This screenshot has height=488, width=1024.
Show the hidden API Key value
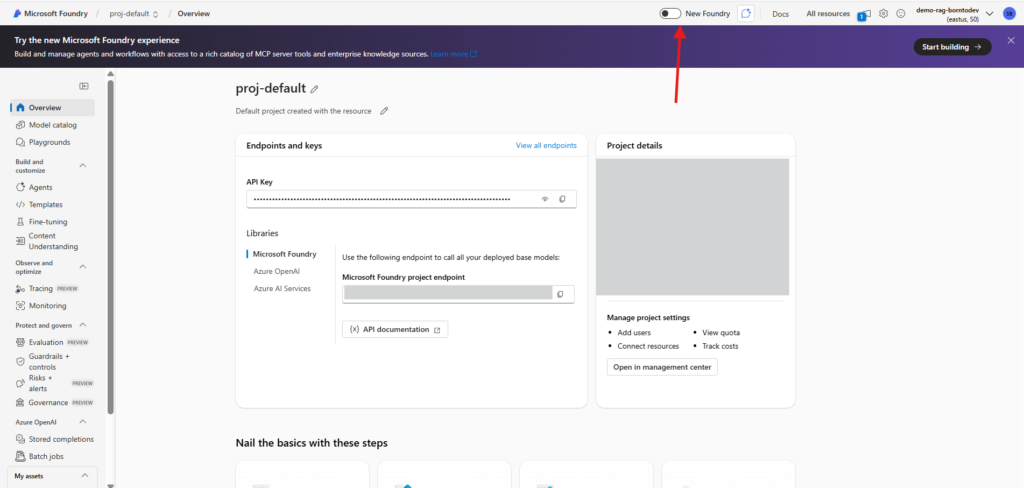pyautogui.click(x=545, y=199)
